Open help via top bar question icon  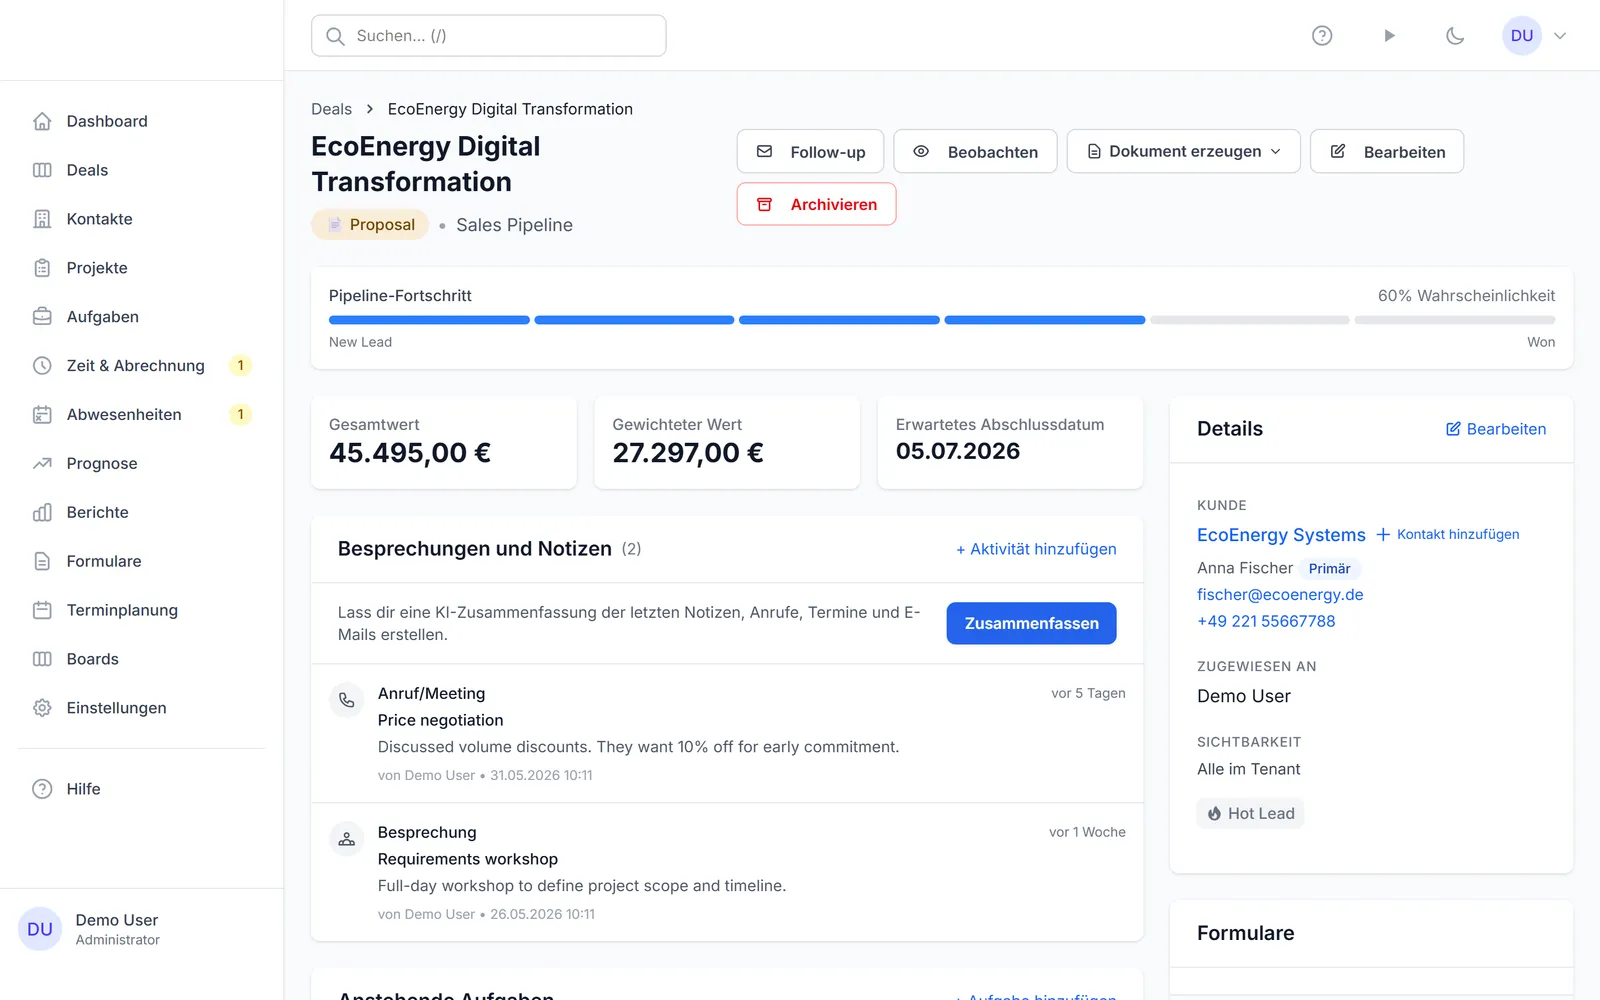point(1322,36)
